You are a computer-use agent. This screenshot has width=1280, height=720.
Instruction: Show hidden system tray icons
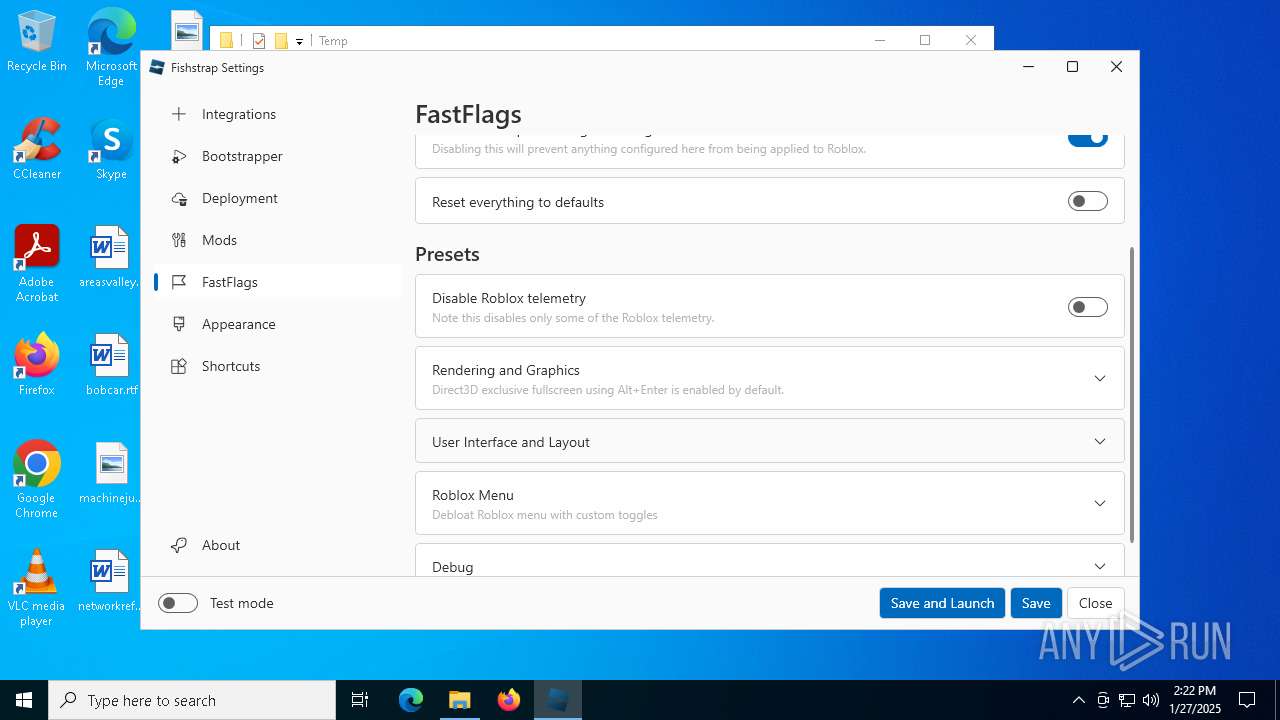pos(1078,700)
